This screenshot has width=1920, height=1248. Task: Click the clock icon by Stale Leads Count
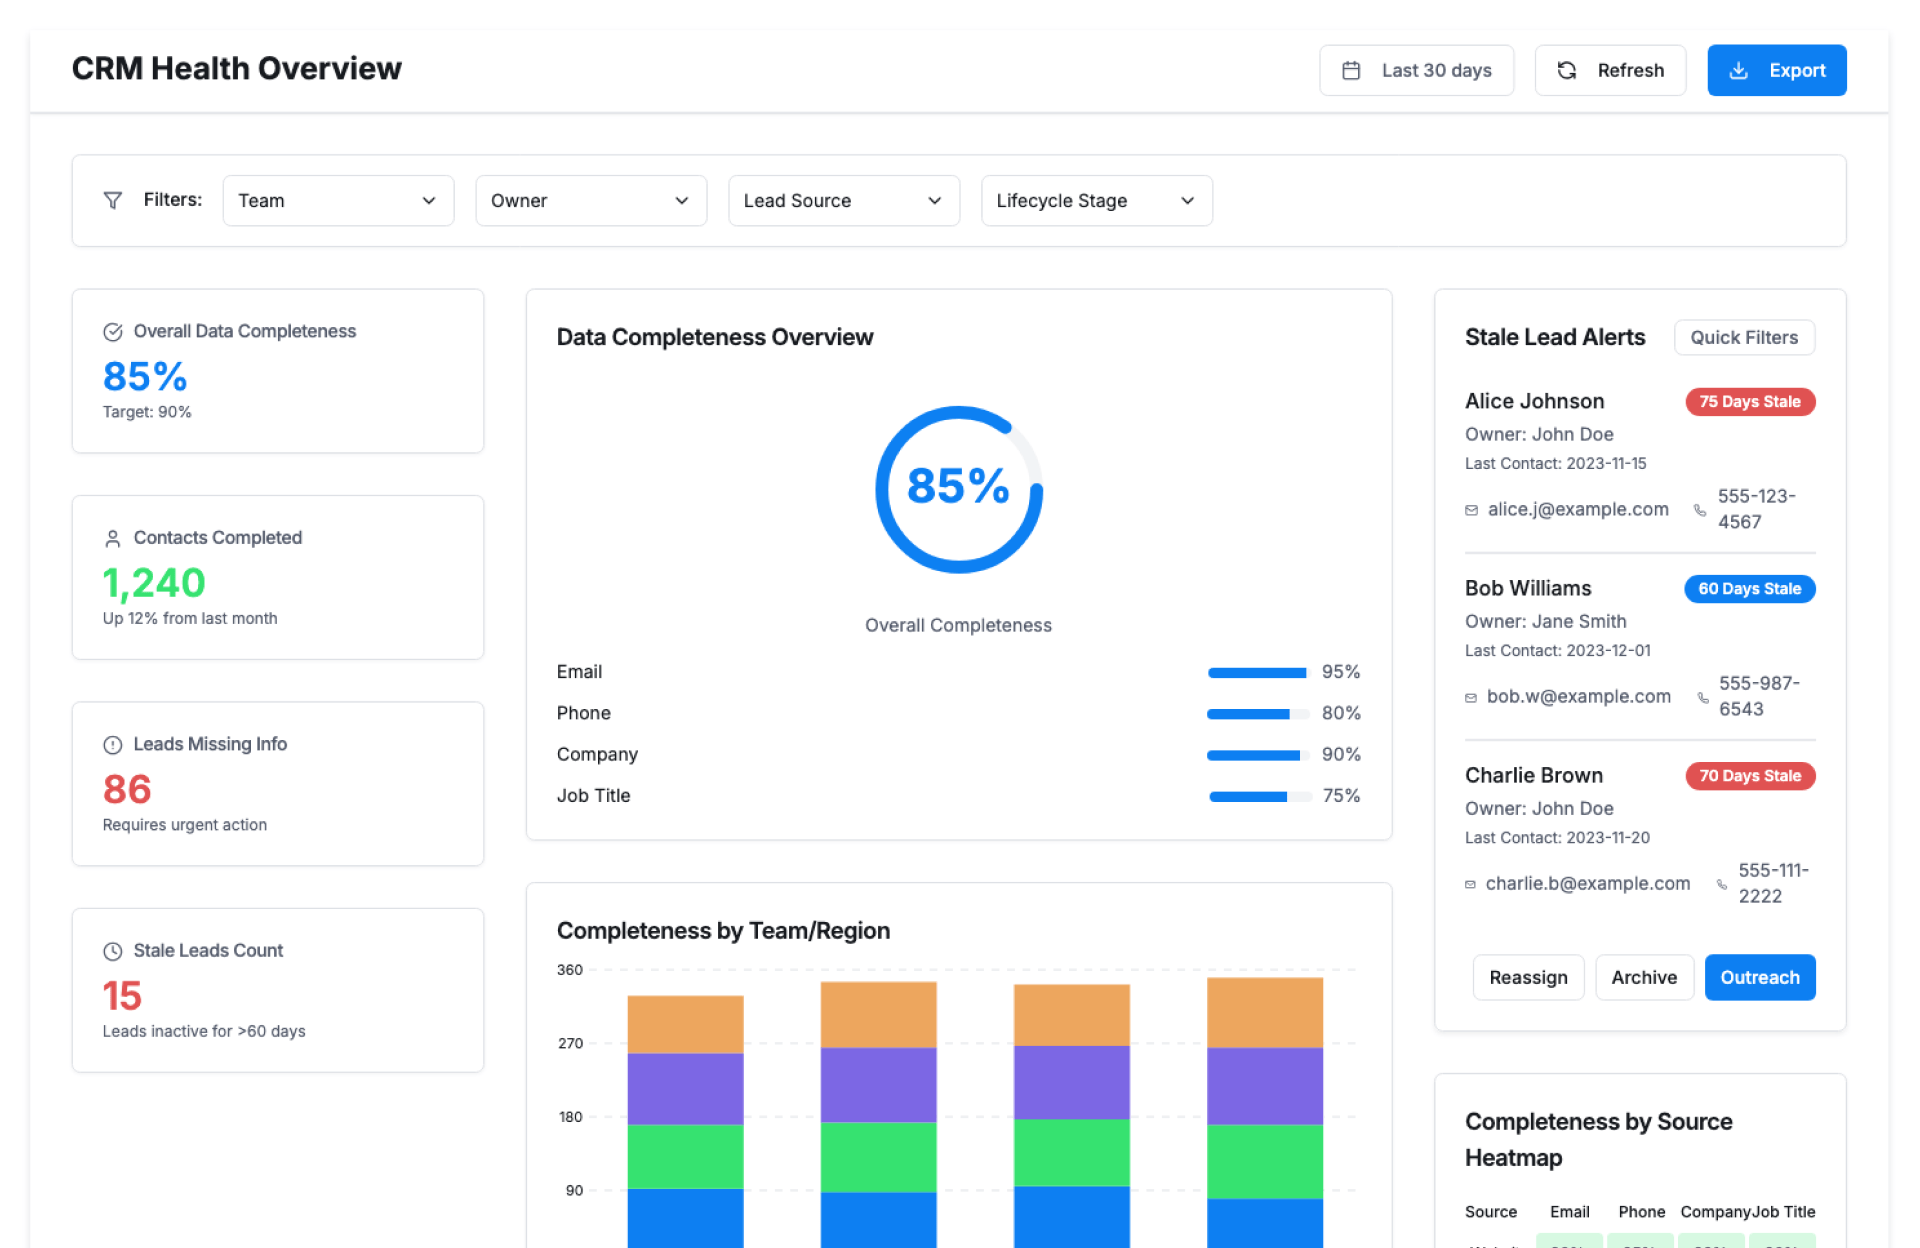[113, 951]
